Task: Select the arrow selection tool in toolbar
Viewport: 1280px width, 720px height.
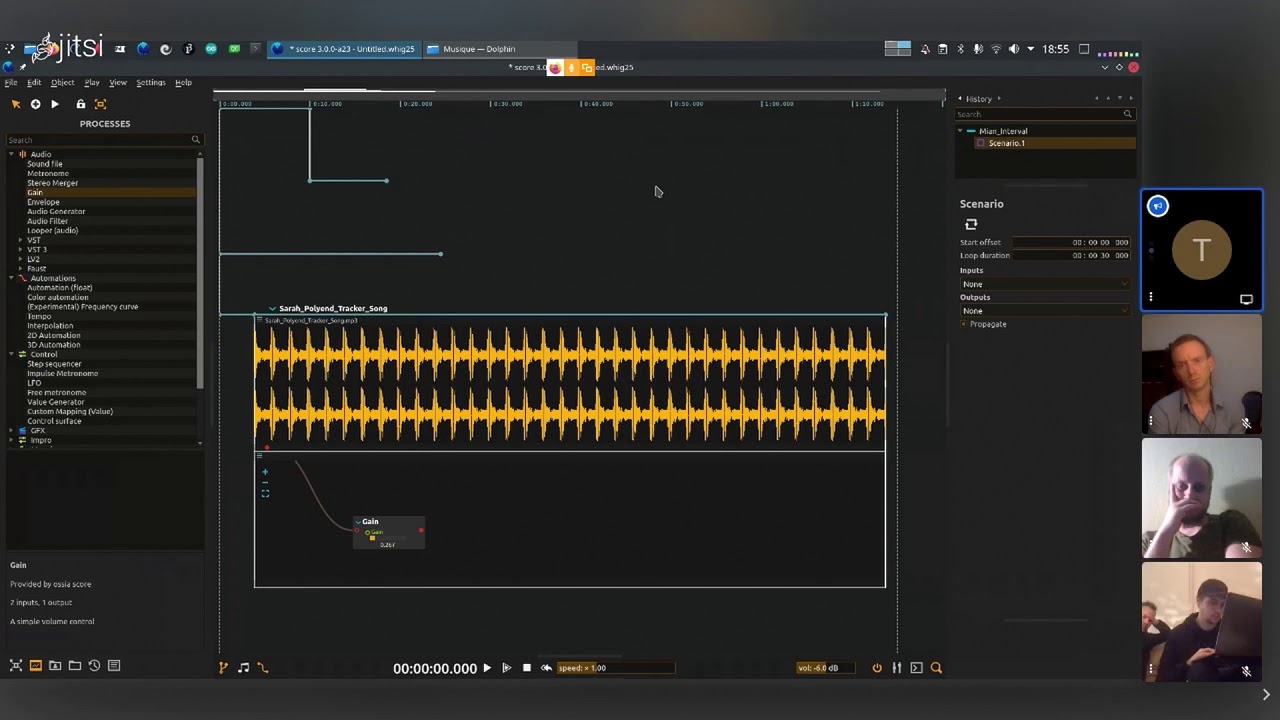Action: (x=15, y=104)
